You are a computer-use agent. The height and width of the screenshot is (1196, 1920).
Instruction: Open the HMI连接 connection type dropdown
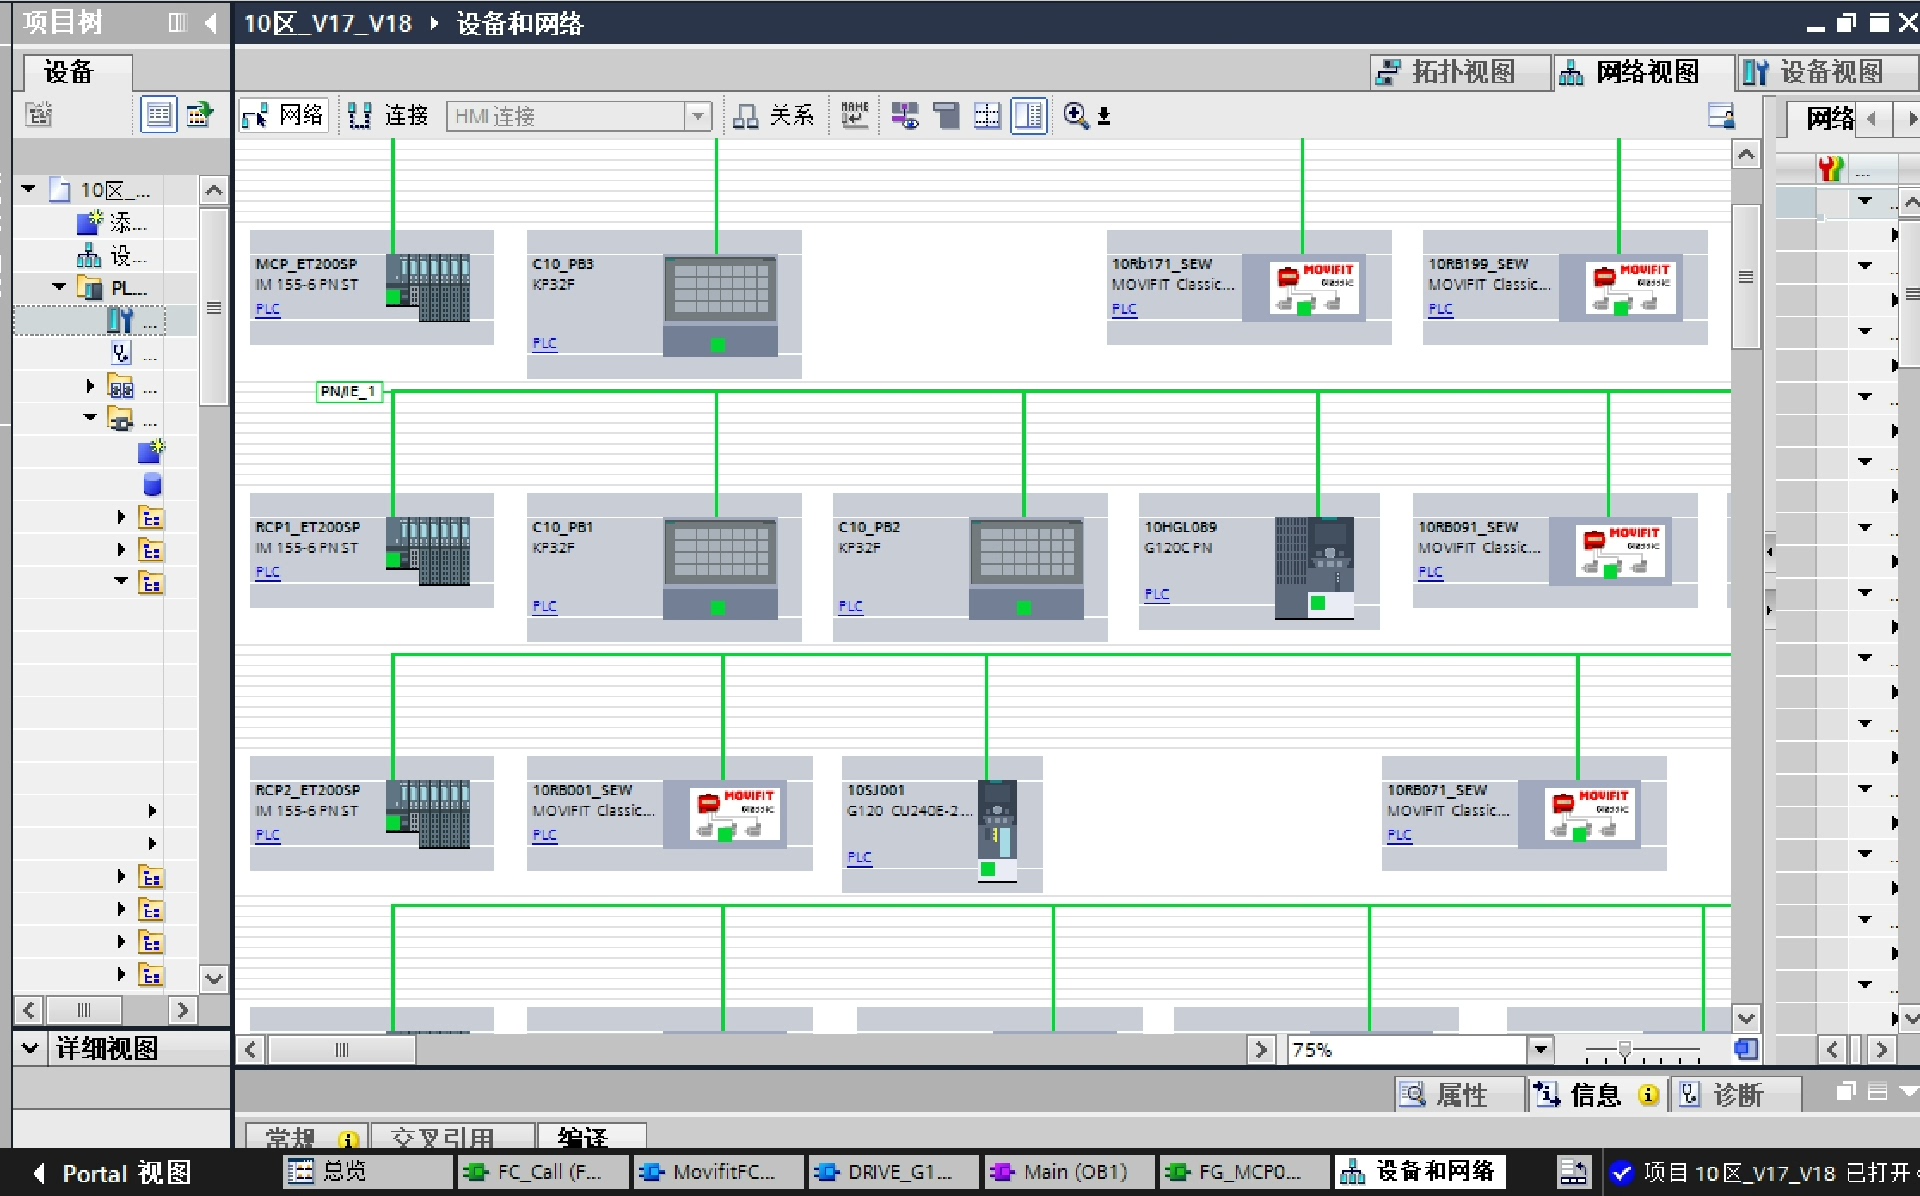[698, 116]
